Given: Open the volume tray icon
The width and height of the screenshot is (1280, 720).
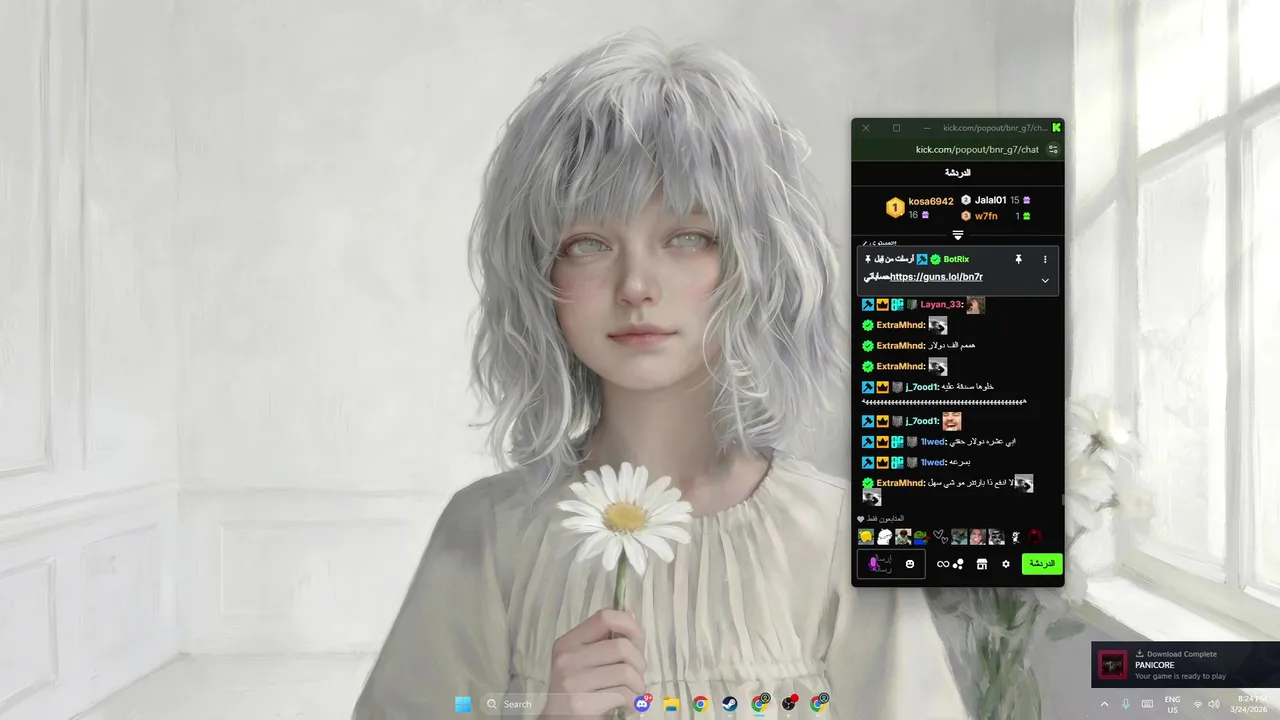Looking at the screenshot, I should click(x=1214, y=704).
